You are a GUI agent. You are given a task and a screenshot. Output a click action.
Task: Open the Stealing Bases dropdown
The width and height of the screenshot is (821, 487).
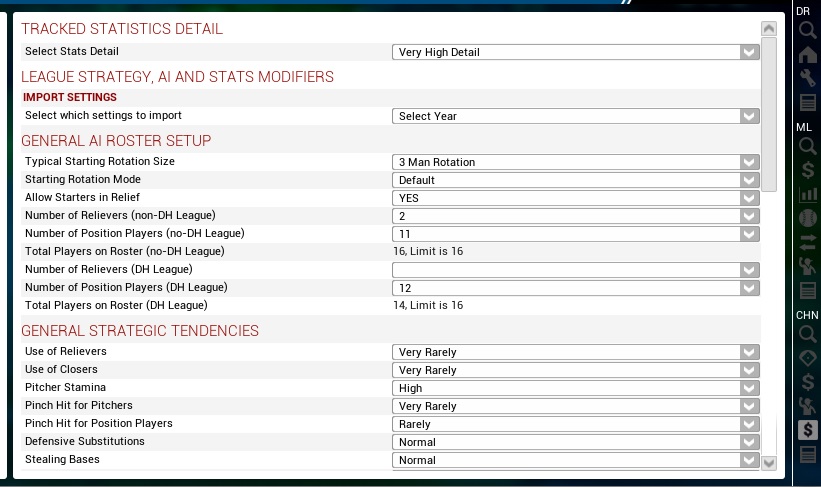pos(575,460)
